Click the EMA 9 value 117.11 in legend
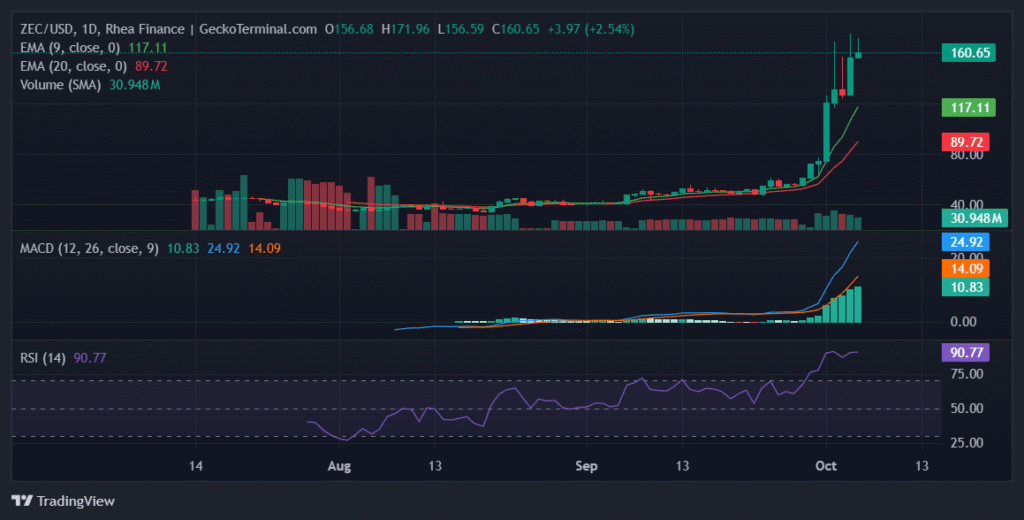Screen dimensions: 1024x520 (148, 48)
